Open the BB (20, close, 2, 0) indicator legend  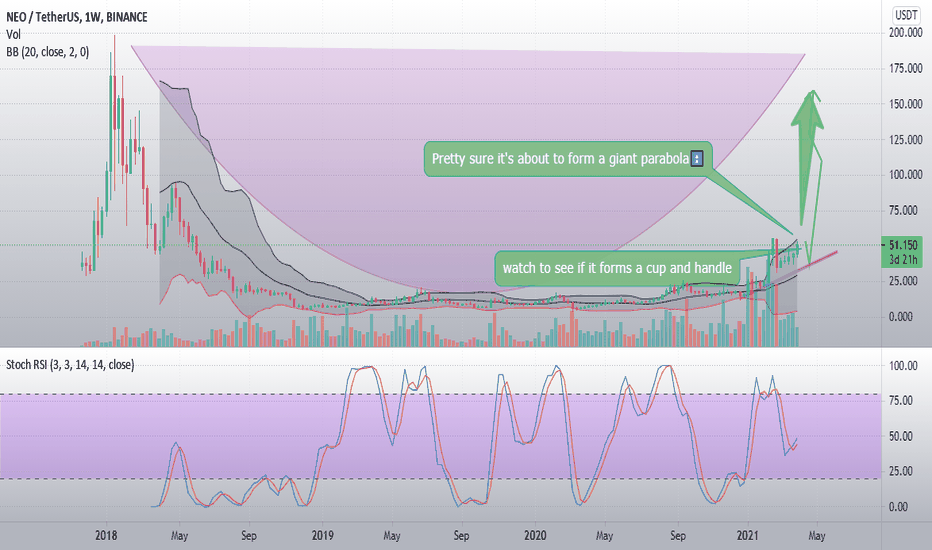(x=48, y=52)
